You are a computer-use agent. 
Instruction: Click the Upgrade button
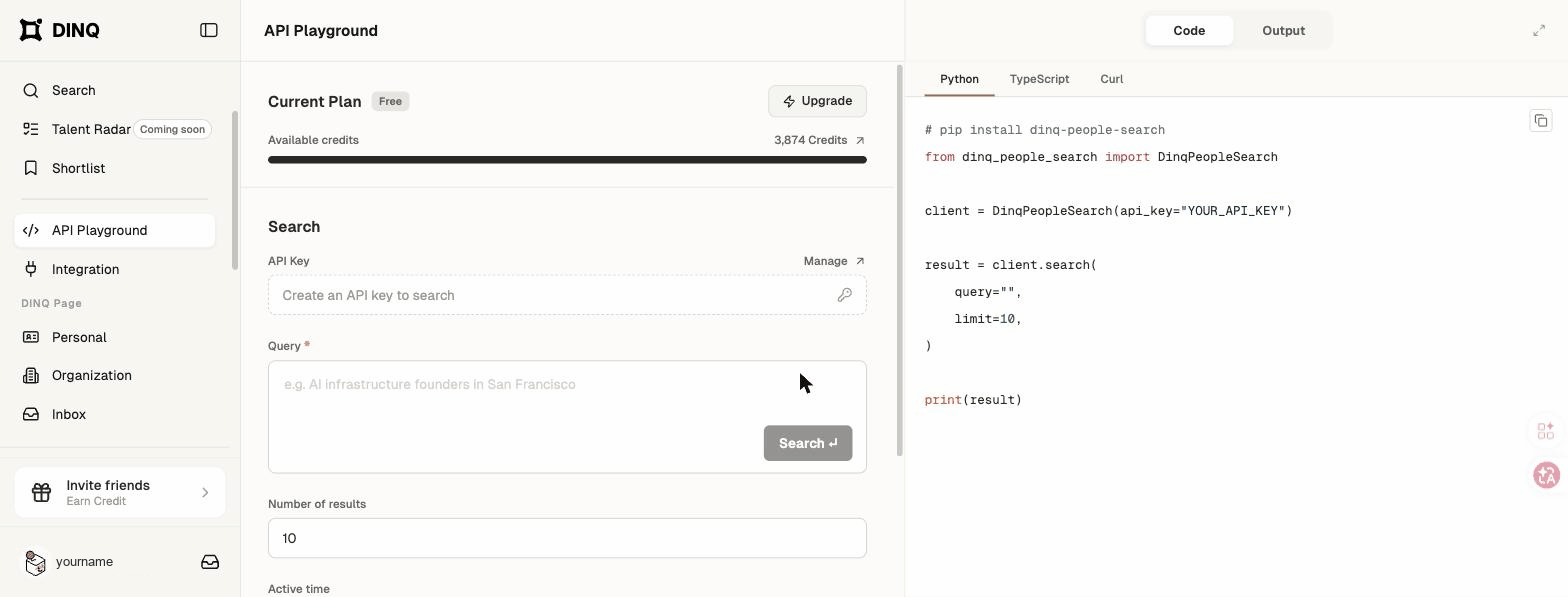point(817,101)
